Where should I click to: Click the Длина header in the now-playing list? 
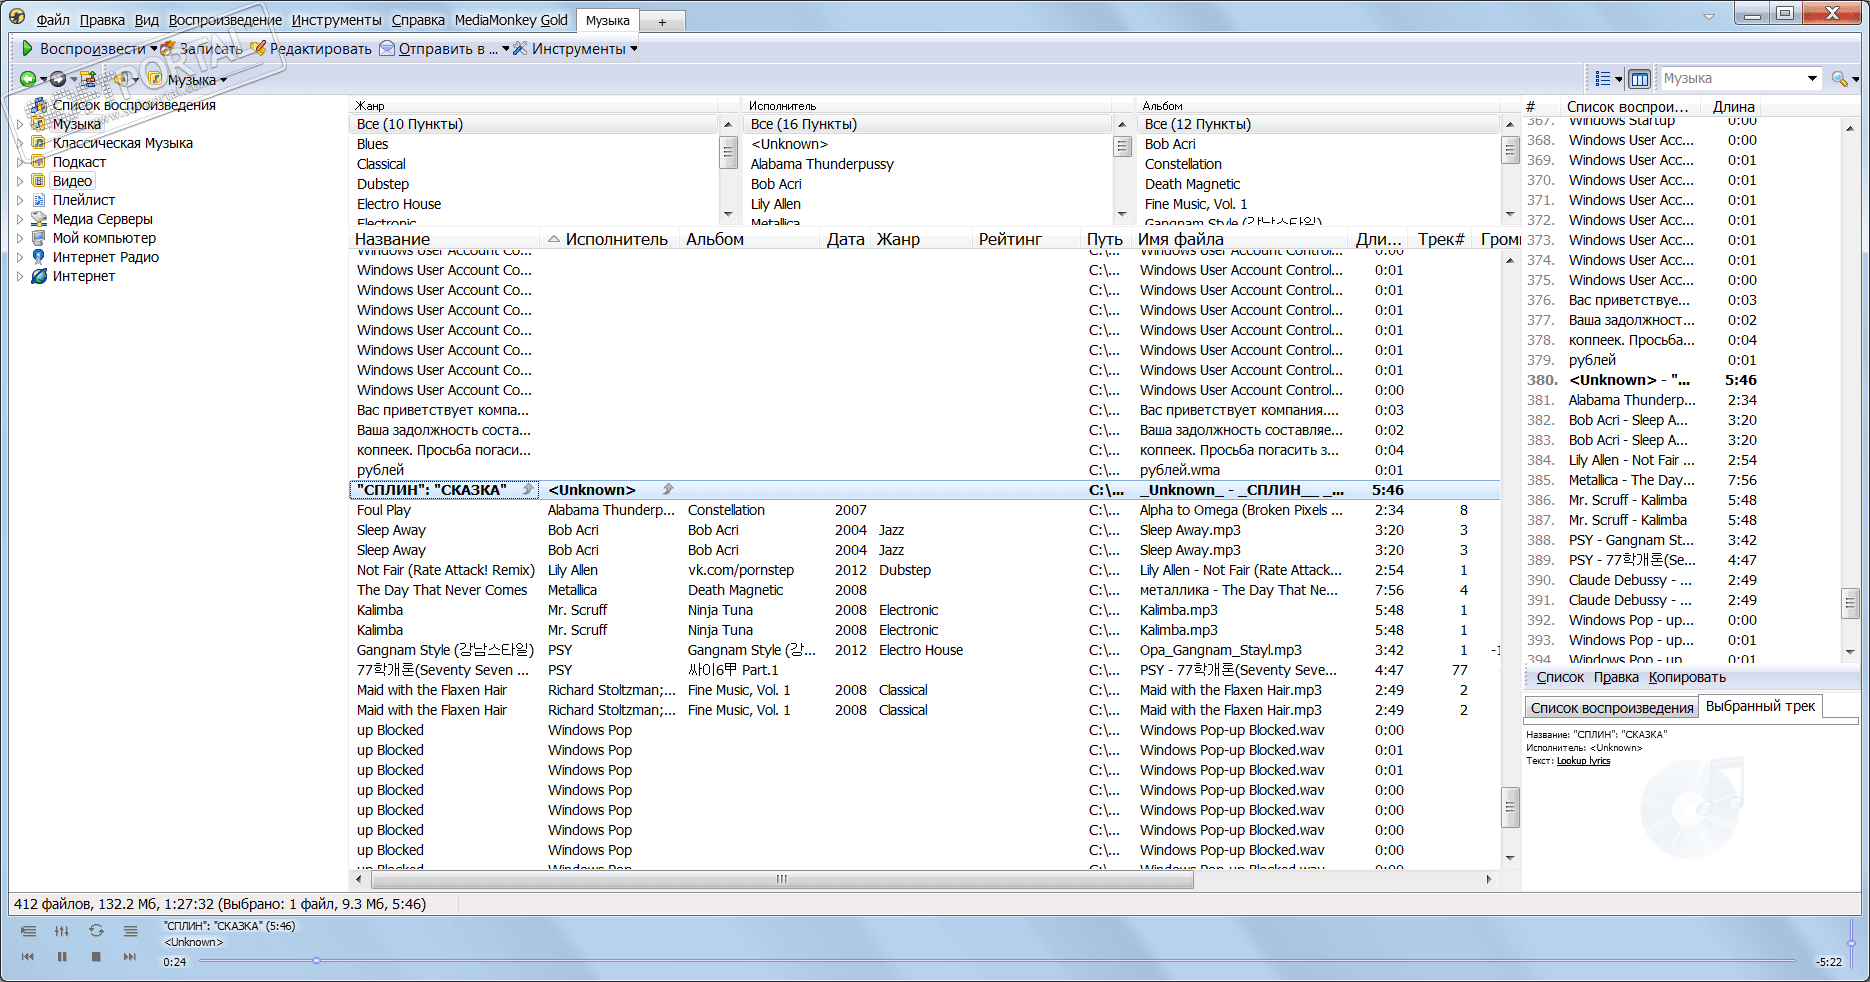(1733, 107)
